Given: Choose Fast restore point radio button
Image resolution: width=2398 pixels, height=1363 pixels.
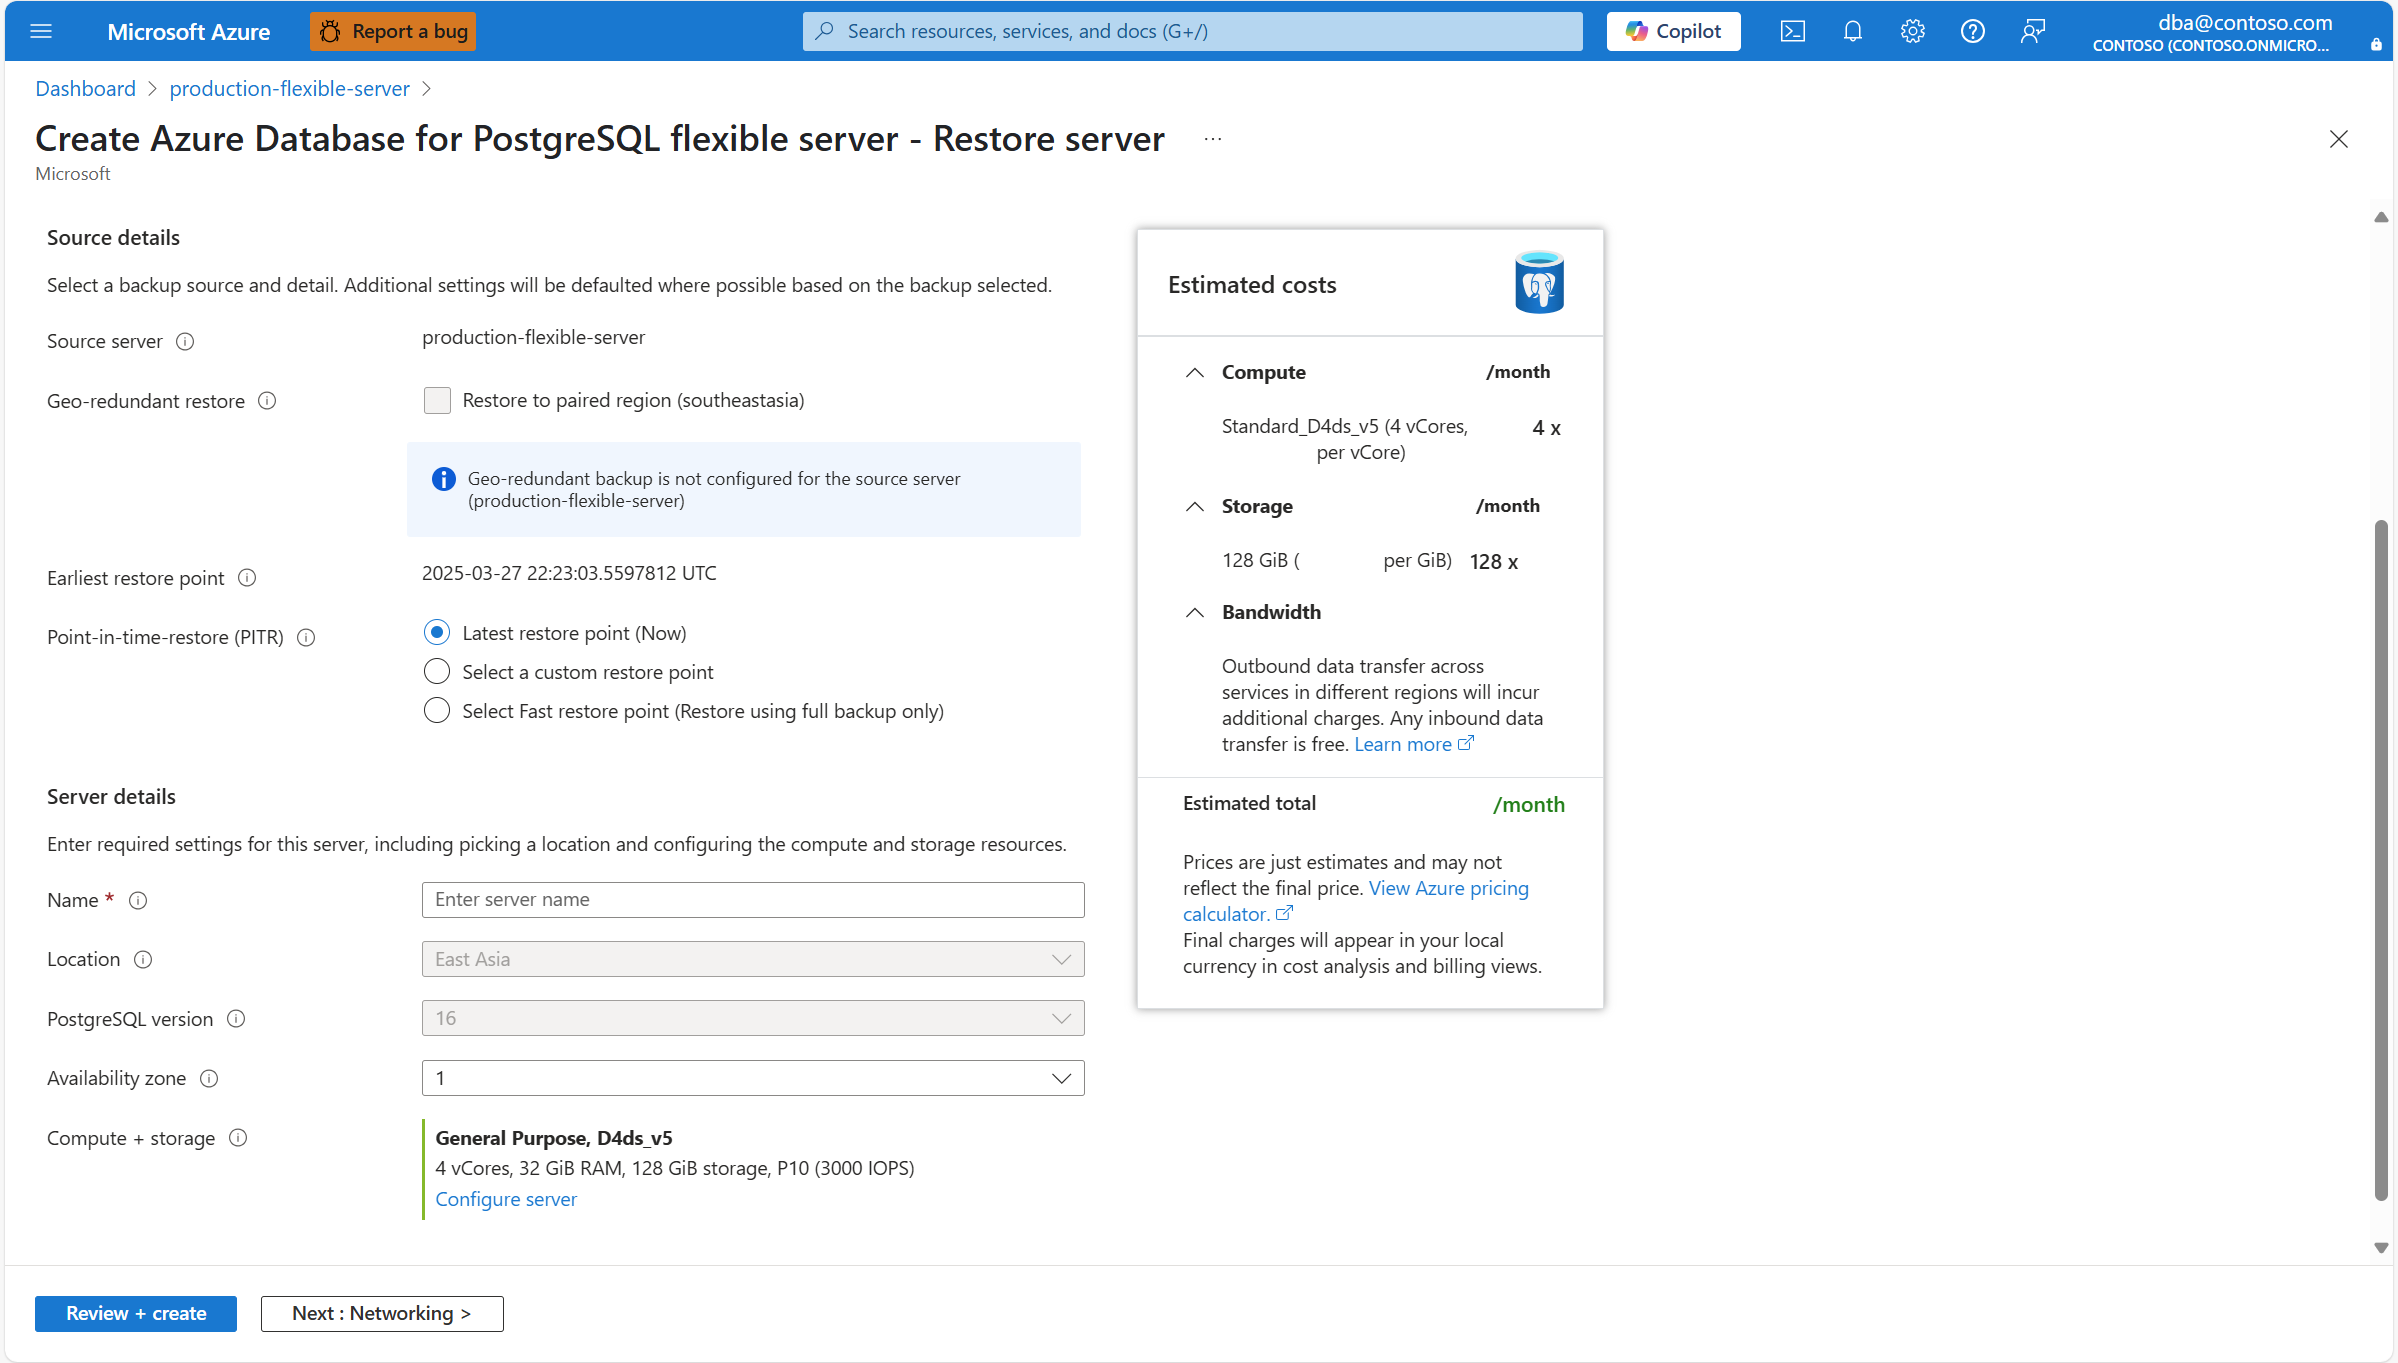Looking at the screenshot, I should (x=437, y=711).
